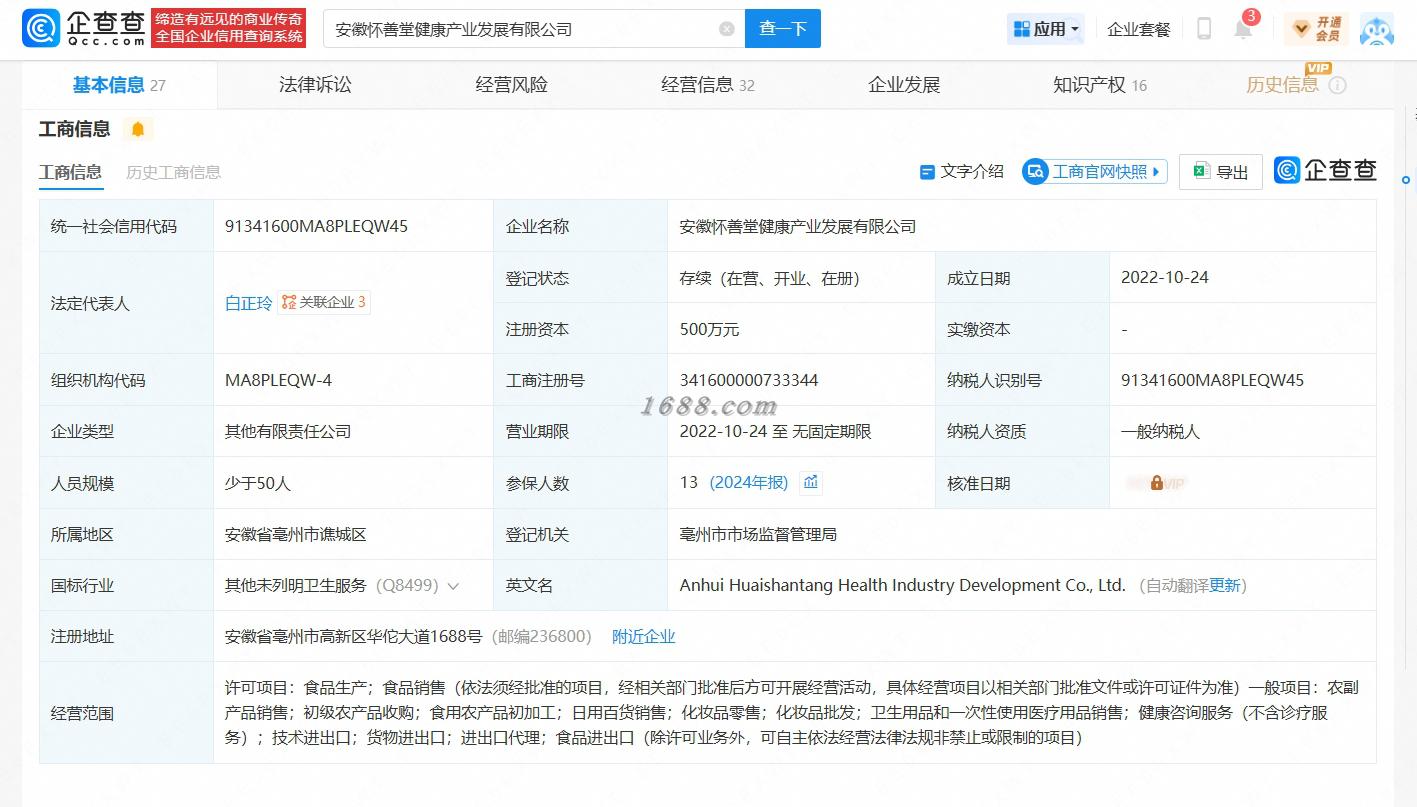Open the 应用 dropdown menu
The width and height of the screenshot is (1417, 807).
coord(1045,29)
